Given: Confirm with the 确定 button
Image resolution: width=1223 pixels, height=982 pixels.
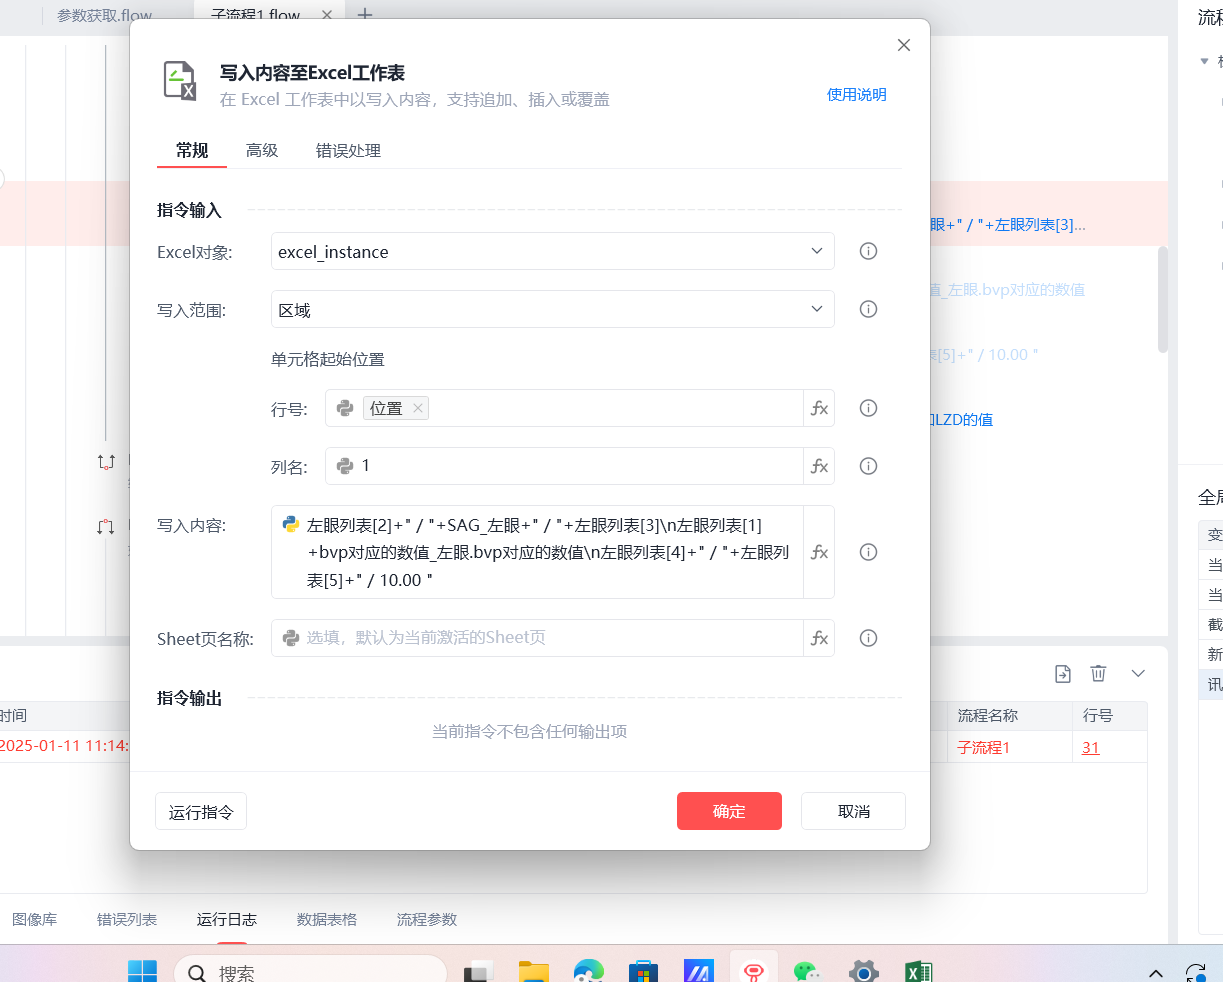Looking at the screenshot, I should click(x=729, y=811).
